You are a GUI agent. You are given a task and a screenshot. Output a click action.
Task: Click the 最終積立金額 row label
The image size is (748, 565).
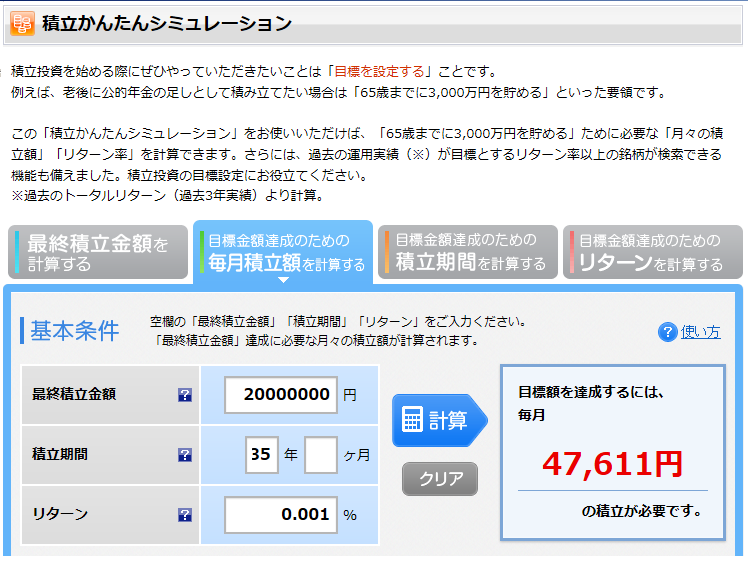(x=74, y=394)
